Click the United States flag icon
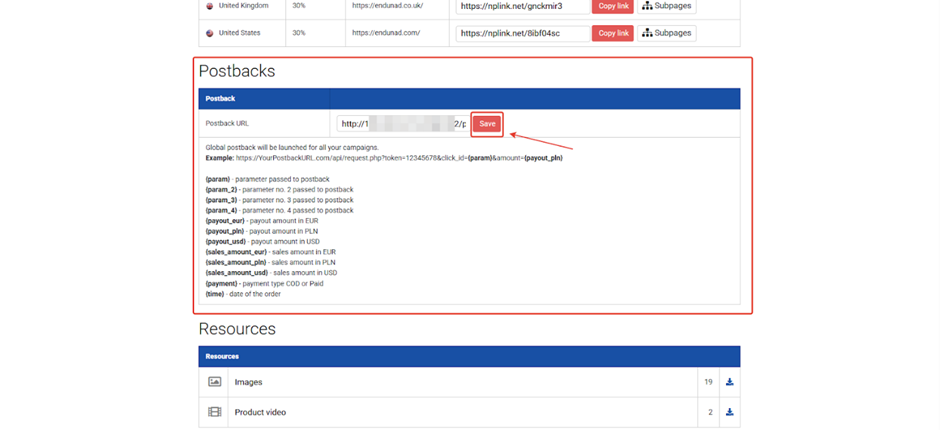Image resolution: width=940 pixels, height=430 pixels. (209, 33)
